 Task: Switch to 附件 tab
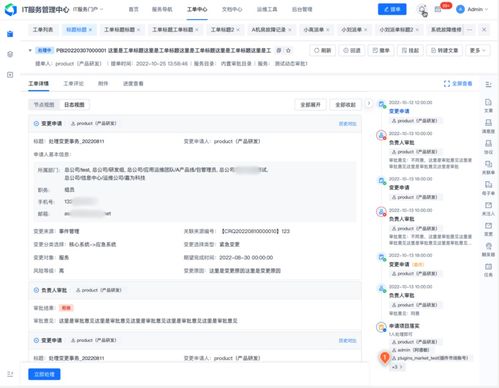(103, 83)
